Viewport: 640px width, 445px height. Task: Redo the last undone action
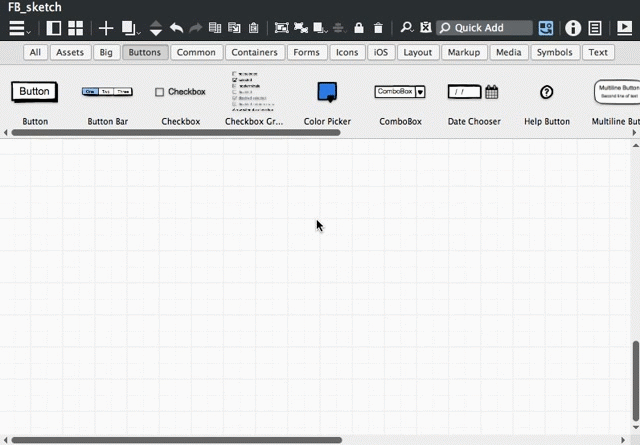(196, 28)
